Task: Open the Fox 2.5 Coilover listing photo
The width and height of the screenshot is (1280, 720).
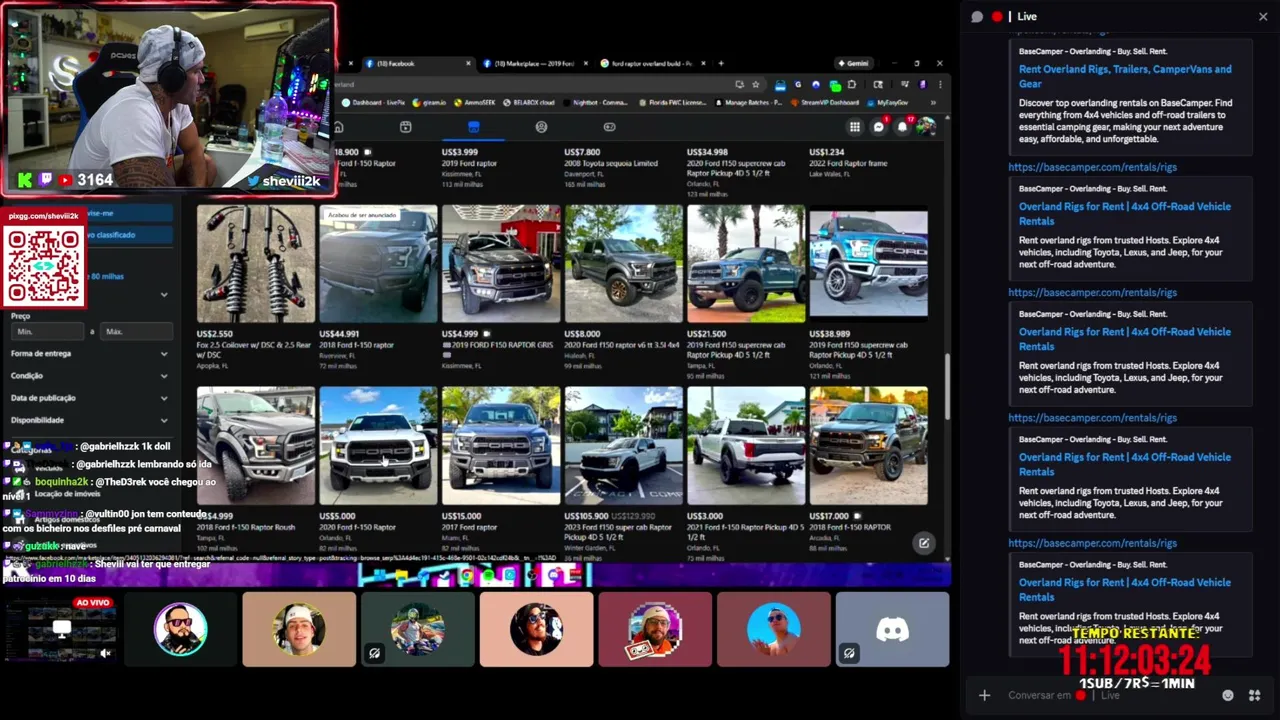Action: [x=255, y=264]
